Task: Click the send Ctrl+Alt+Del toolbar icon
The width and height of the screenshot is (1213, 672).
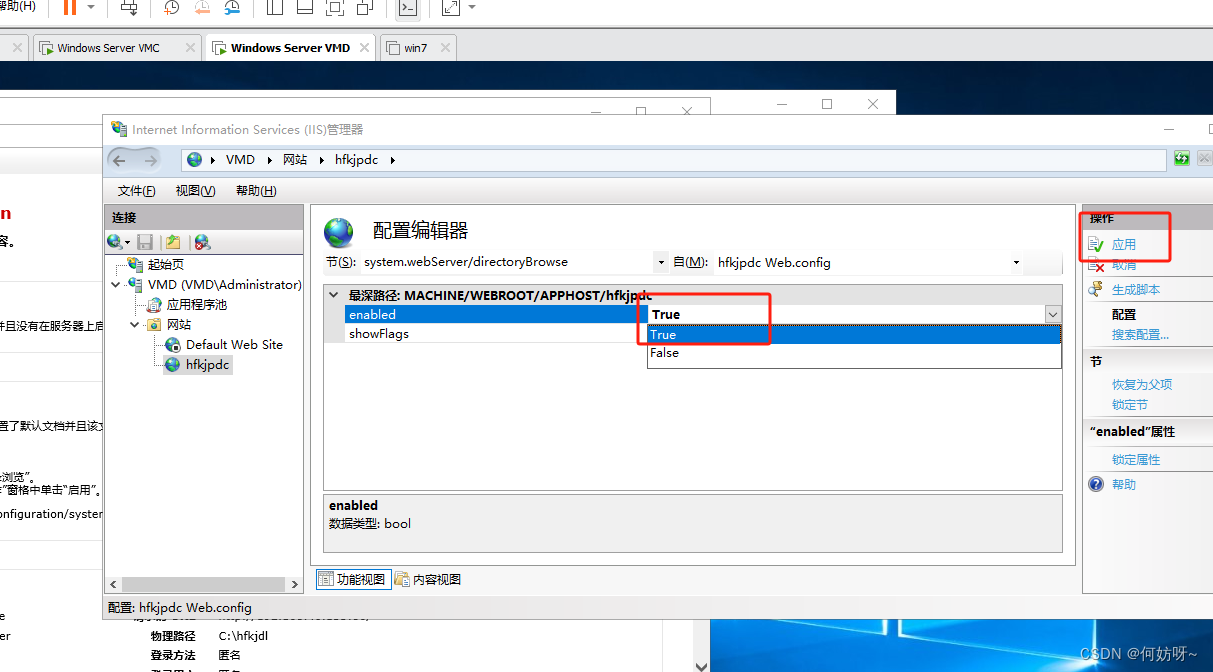Action: pos(129,7)
